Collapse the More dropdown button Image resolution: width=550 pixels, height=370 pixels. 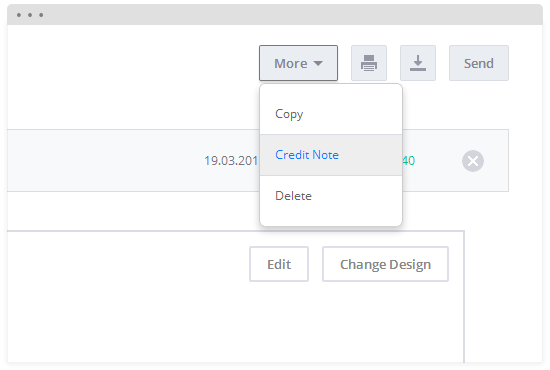(x=299, y=63)
